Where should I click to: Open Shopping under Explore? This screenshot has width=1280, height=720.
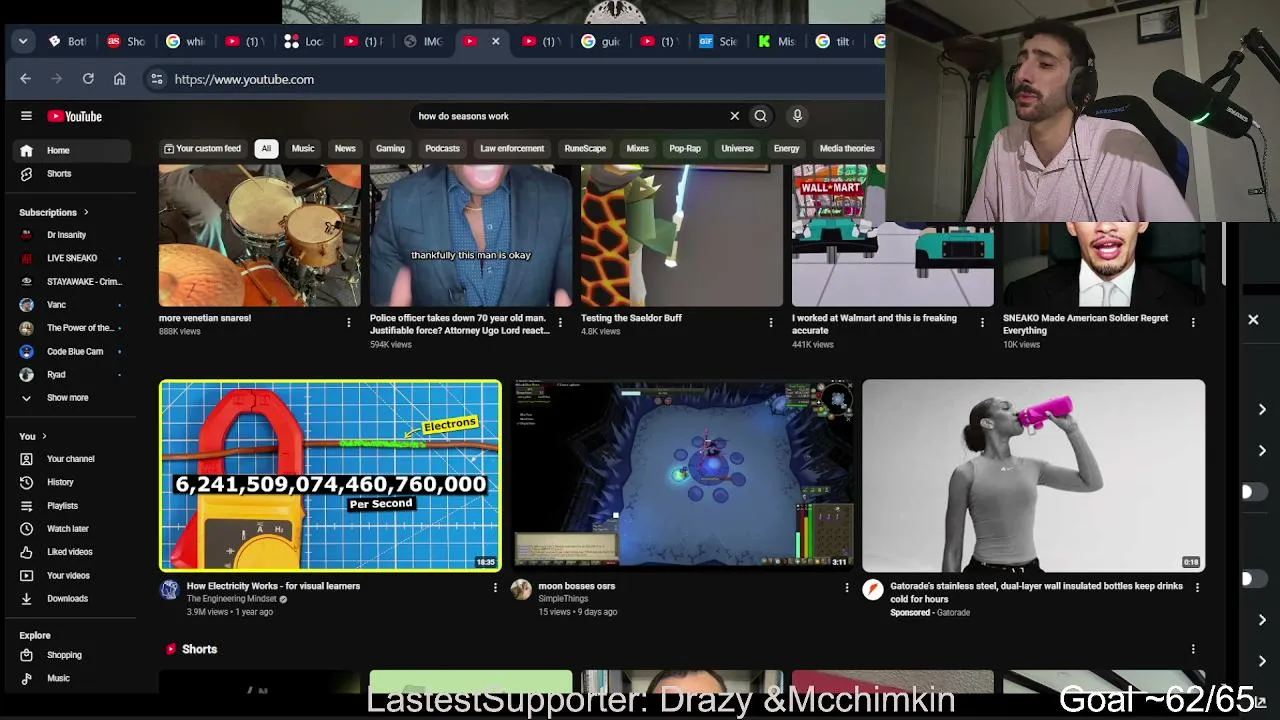[73, 655]
